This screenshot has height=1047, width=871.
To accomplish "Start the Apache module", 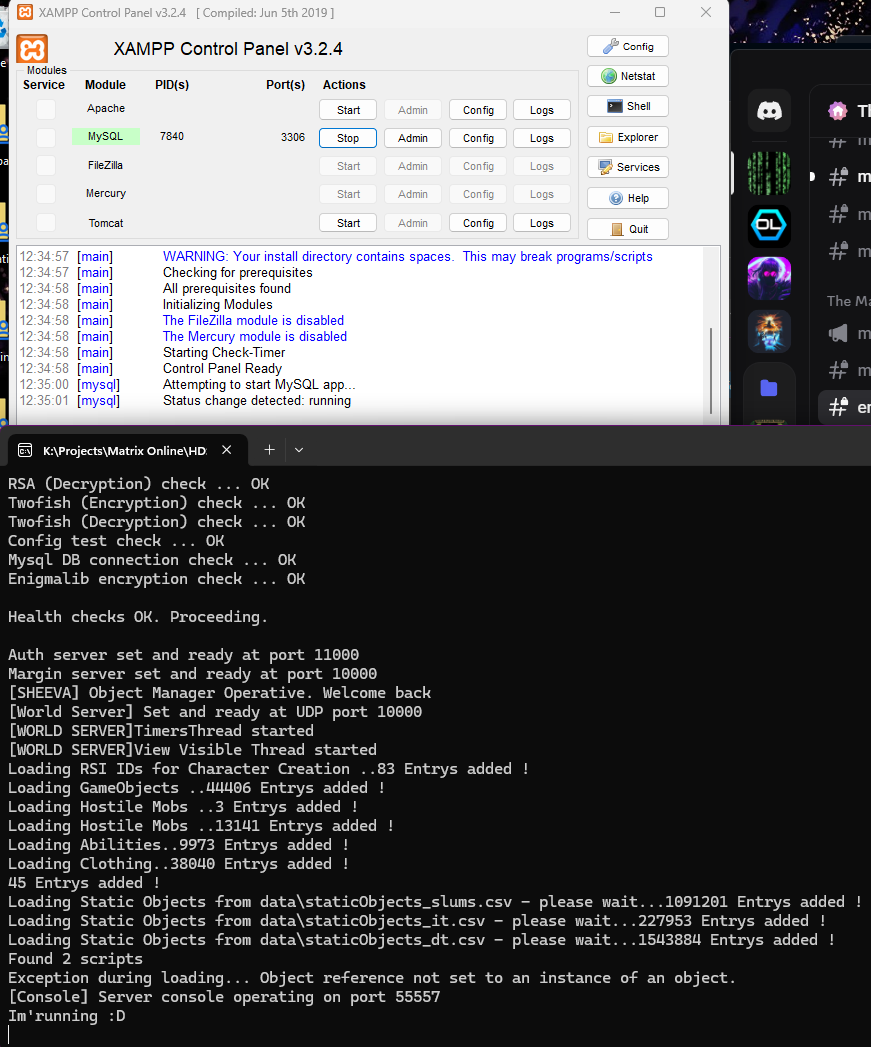I will pyautogui.click(x=347, y=110).
